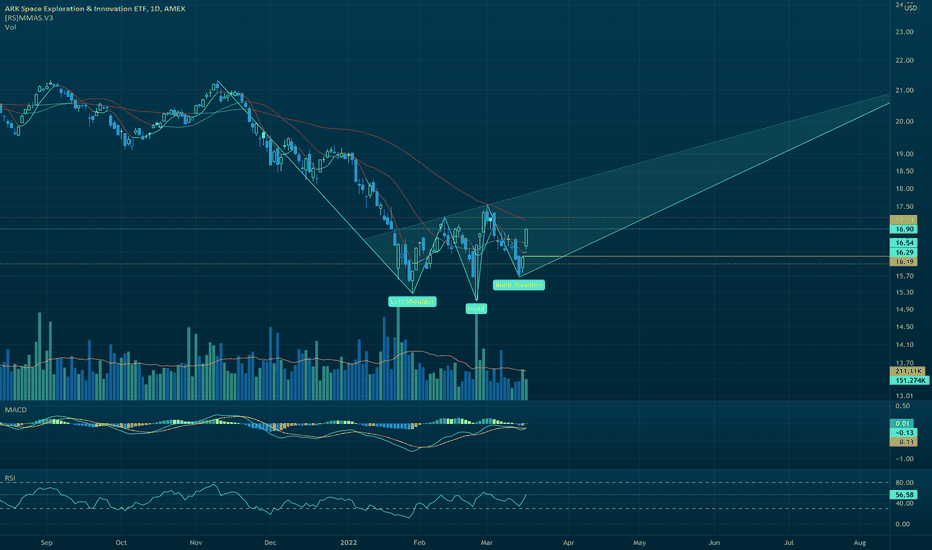Image resolution: width=932 pixels, height=550 pixels.
Task: Click Jun on the time axis
Action: (714, 542)
